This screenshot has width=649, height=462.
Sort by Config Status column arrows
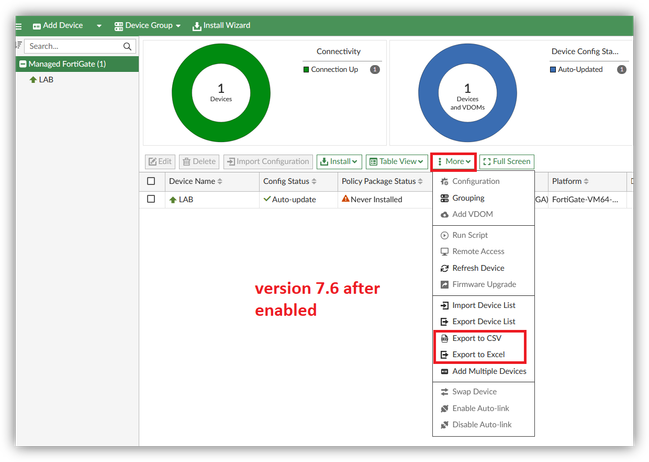point(314,181)
